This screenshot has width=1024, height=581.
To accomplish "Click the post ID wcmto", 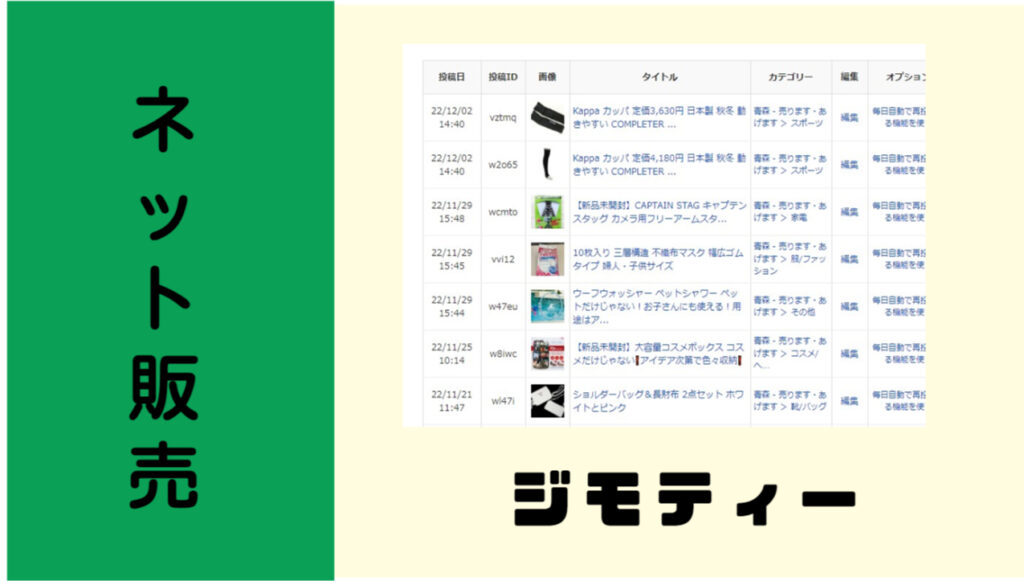I will coord(503,212).
